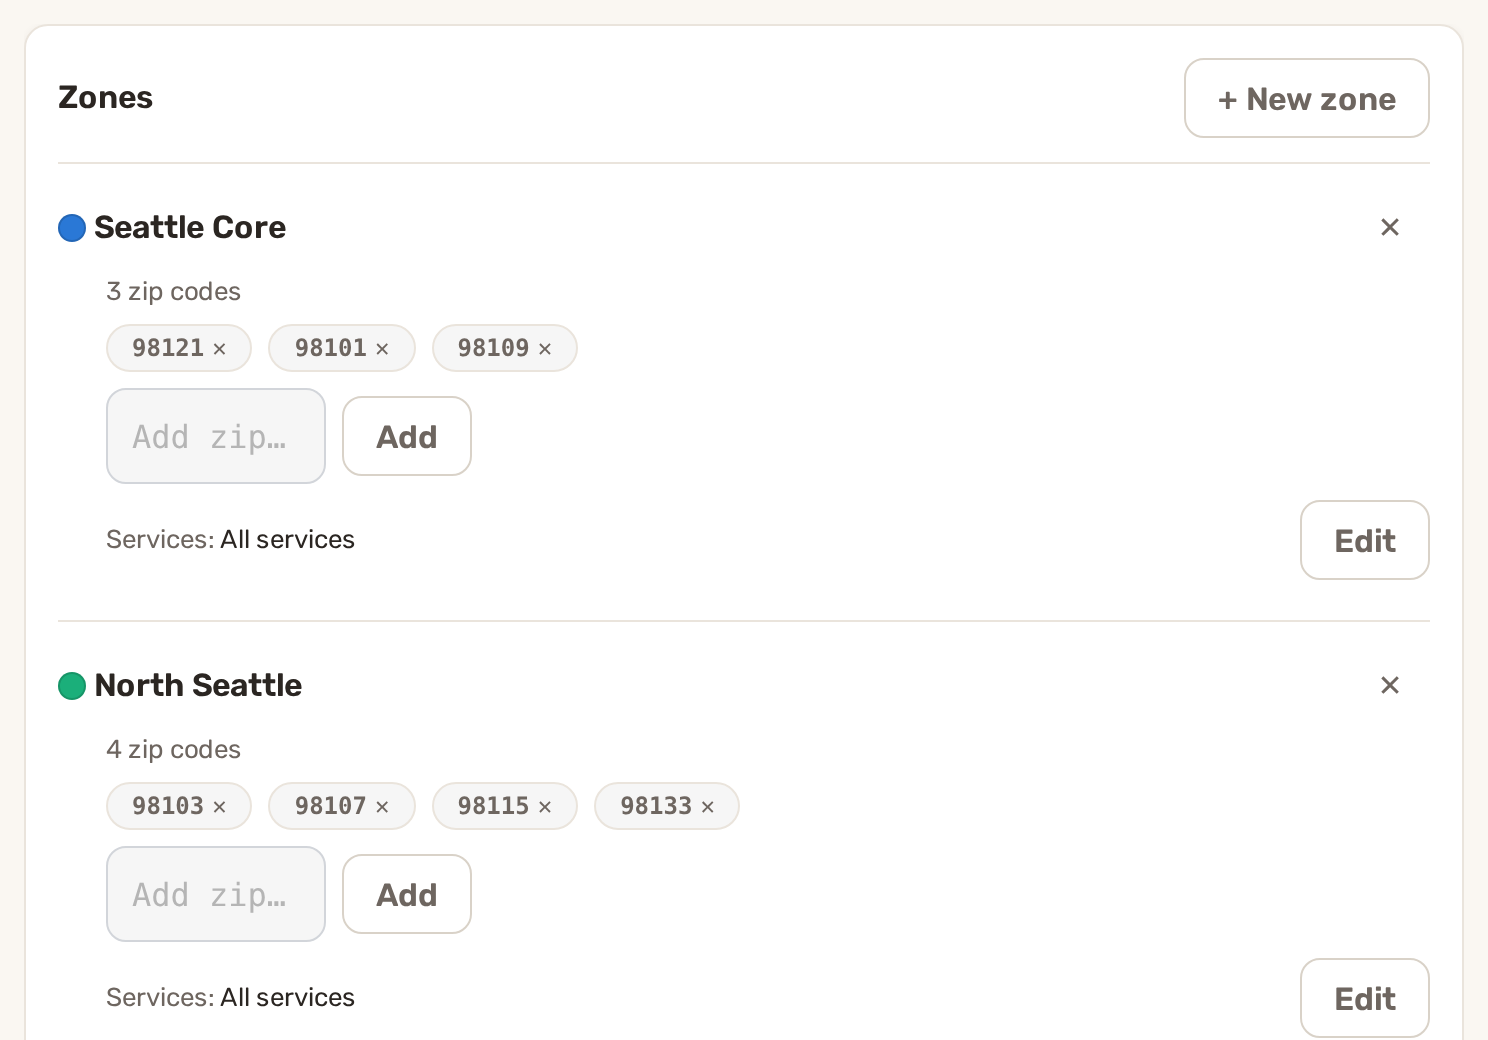The image size is (1488, 1040).
Task: Remove zip code 98107 chip
Action: click(x=382, y=807)
